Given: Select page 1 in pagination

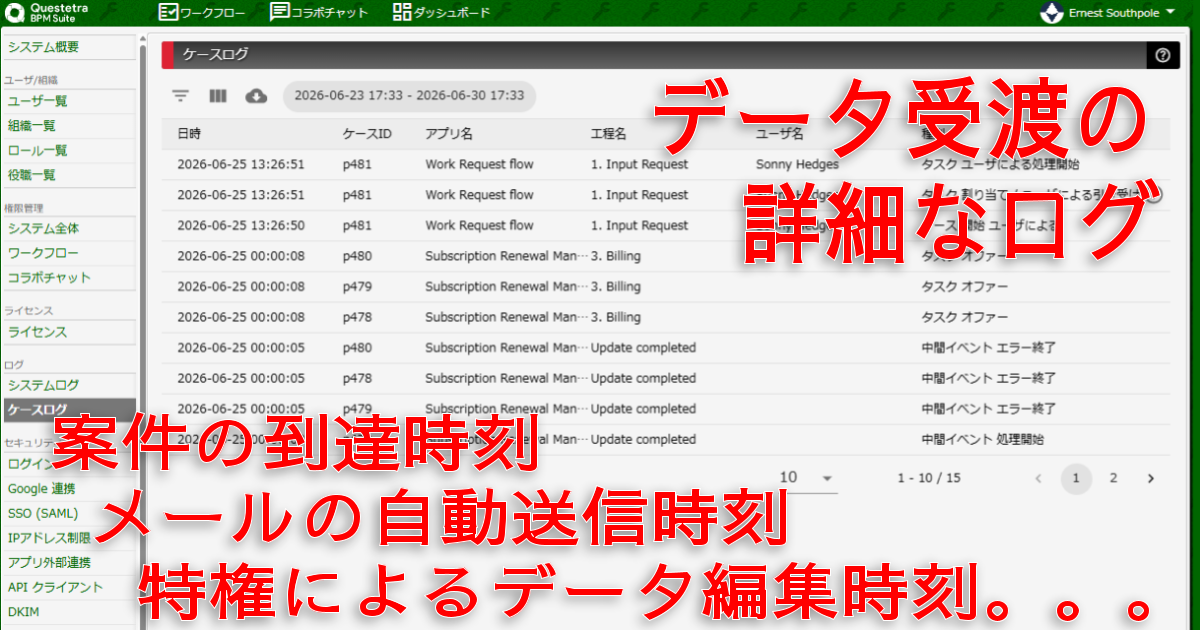Looking at the screenshot, I should tap(1076, 478).
